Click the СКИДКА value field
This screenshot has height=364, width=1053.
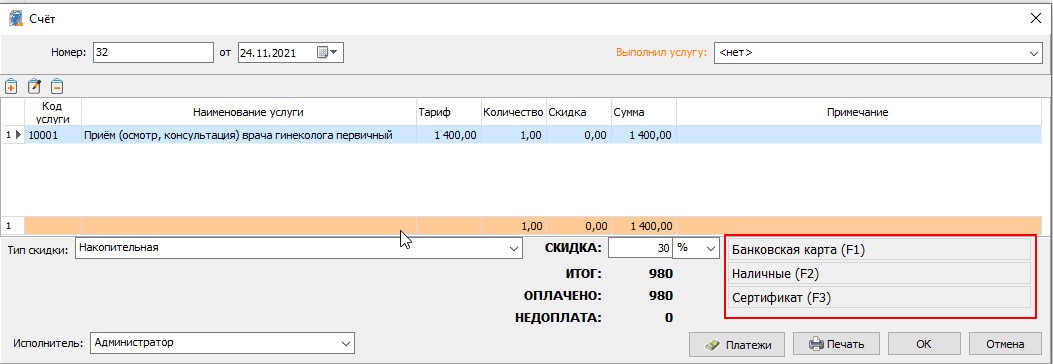pyautogui.click(x=641, y=248)
